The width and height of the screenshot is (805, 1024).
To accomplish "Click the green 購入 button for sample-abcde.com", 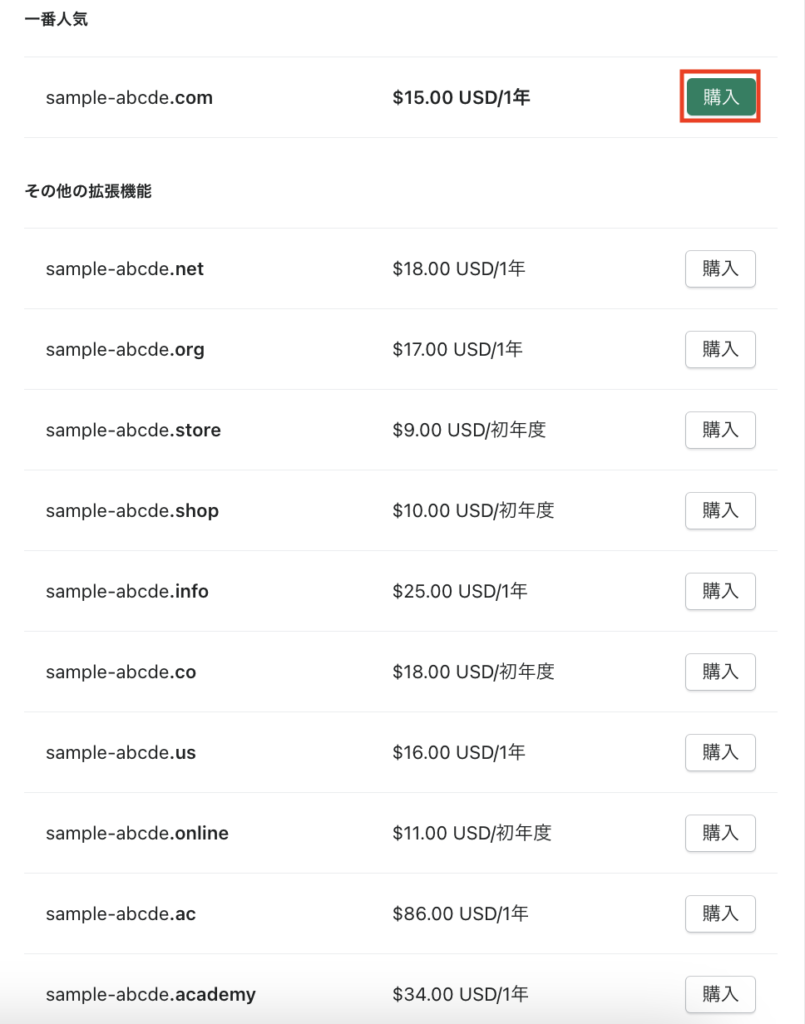I will tap(721, 97).
